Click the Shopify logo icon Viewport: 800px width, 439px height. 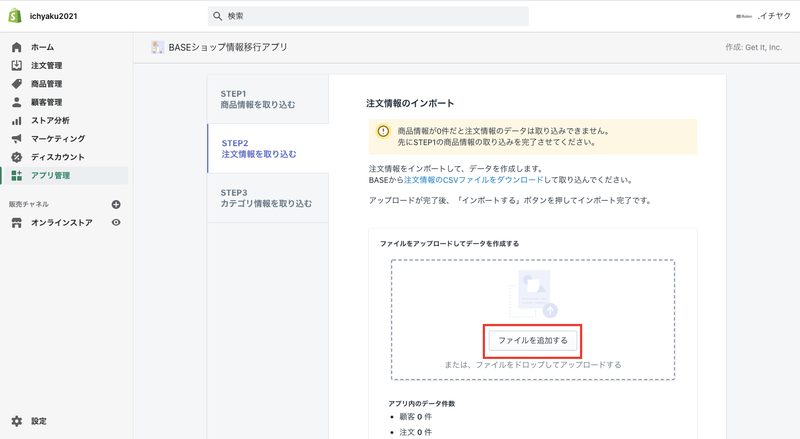[x=15, y=15]
